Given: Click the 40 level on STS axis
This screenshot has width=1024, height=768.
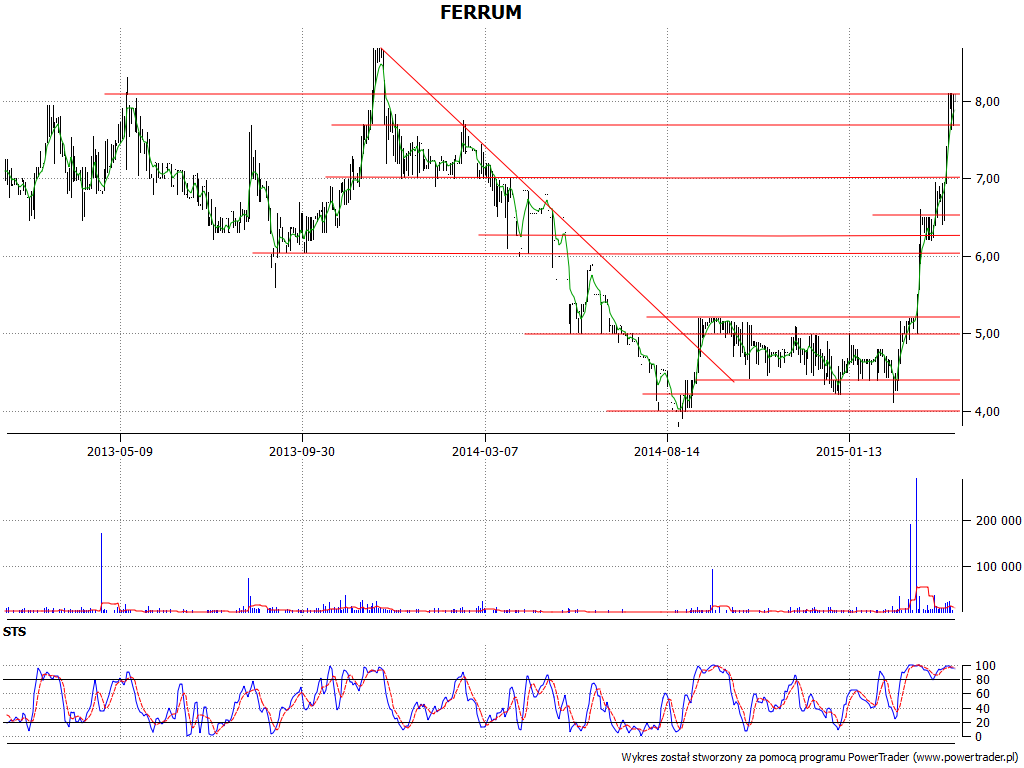Looking at the screenshot, I should click(985, 709).
